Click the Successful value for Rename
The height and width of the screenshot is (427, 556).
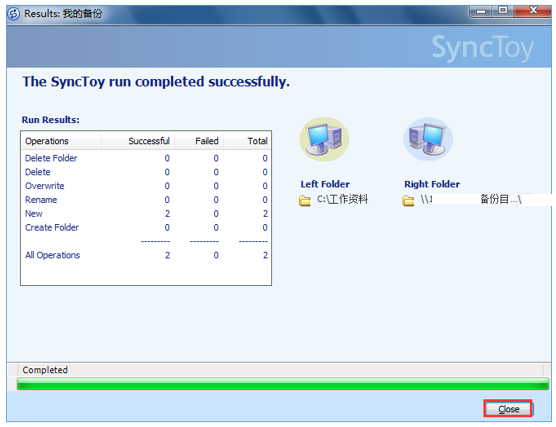pos(167,200)
